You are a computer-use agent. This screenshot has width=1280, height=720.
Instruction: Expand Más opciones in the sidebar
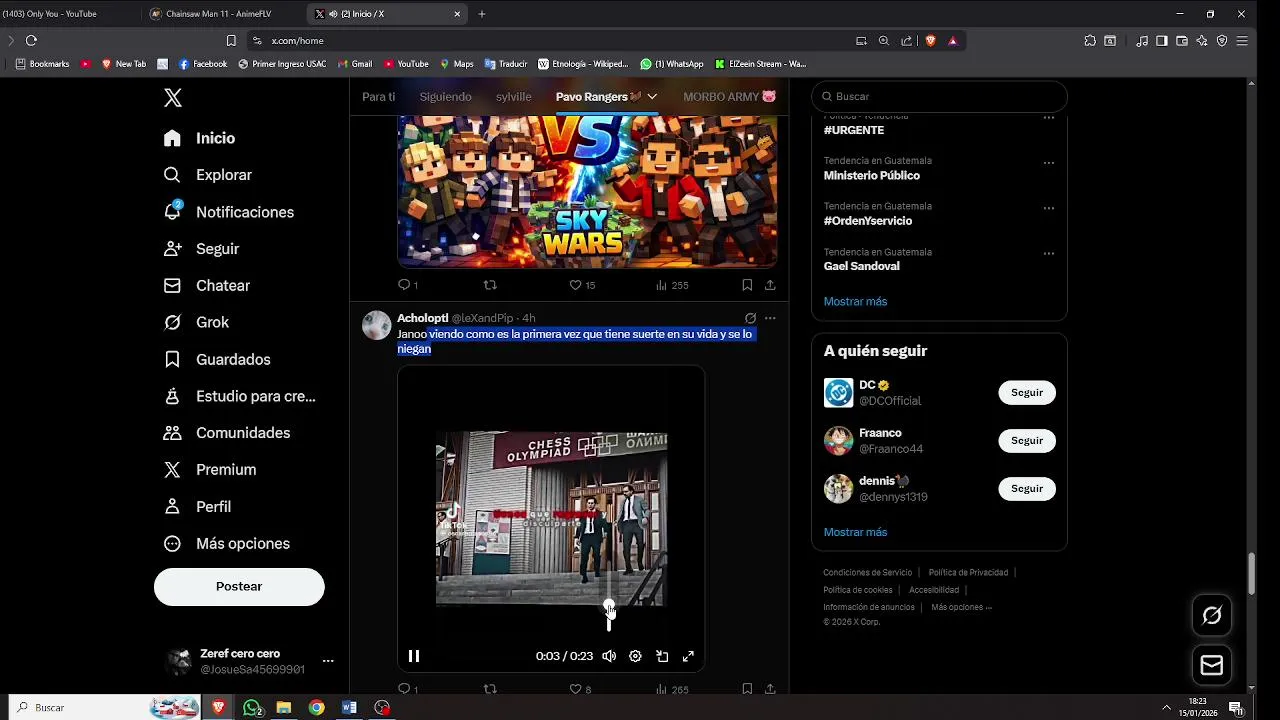pos(226,544)
